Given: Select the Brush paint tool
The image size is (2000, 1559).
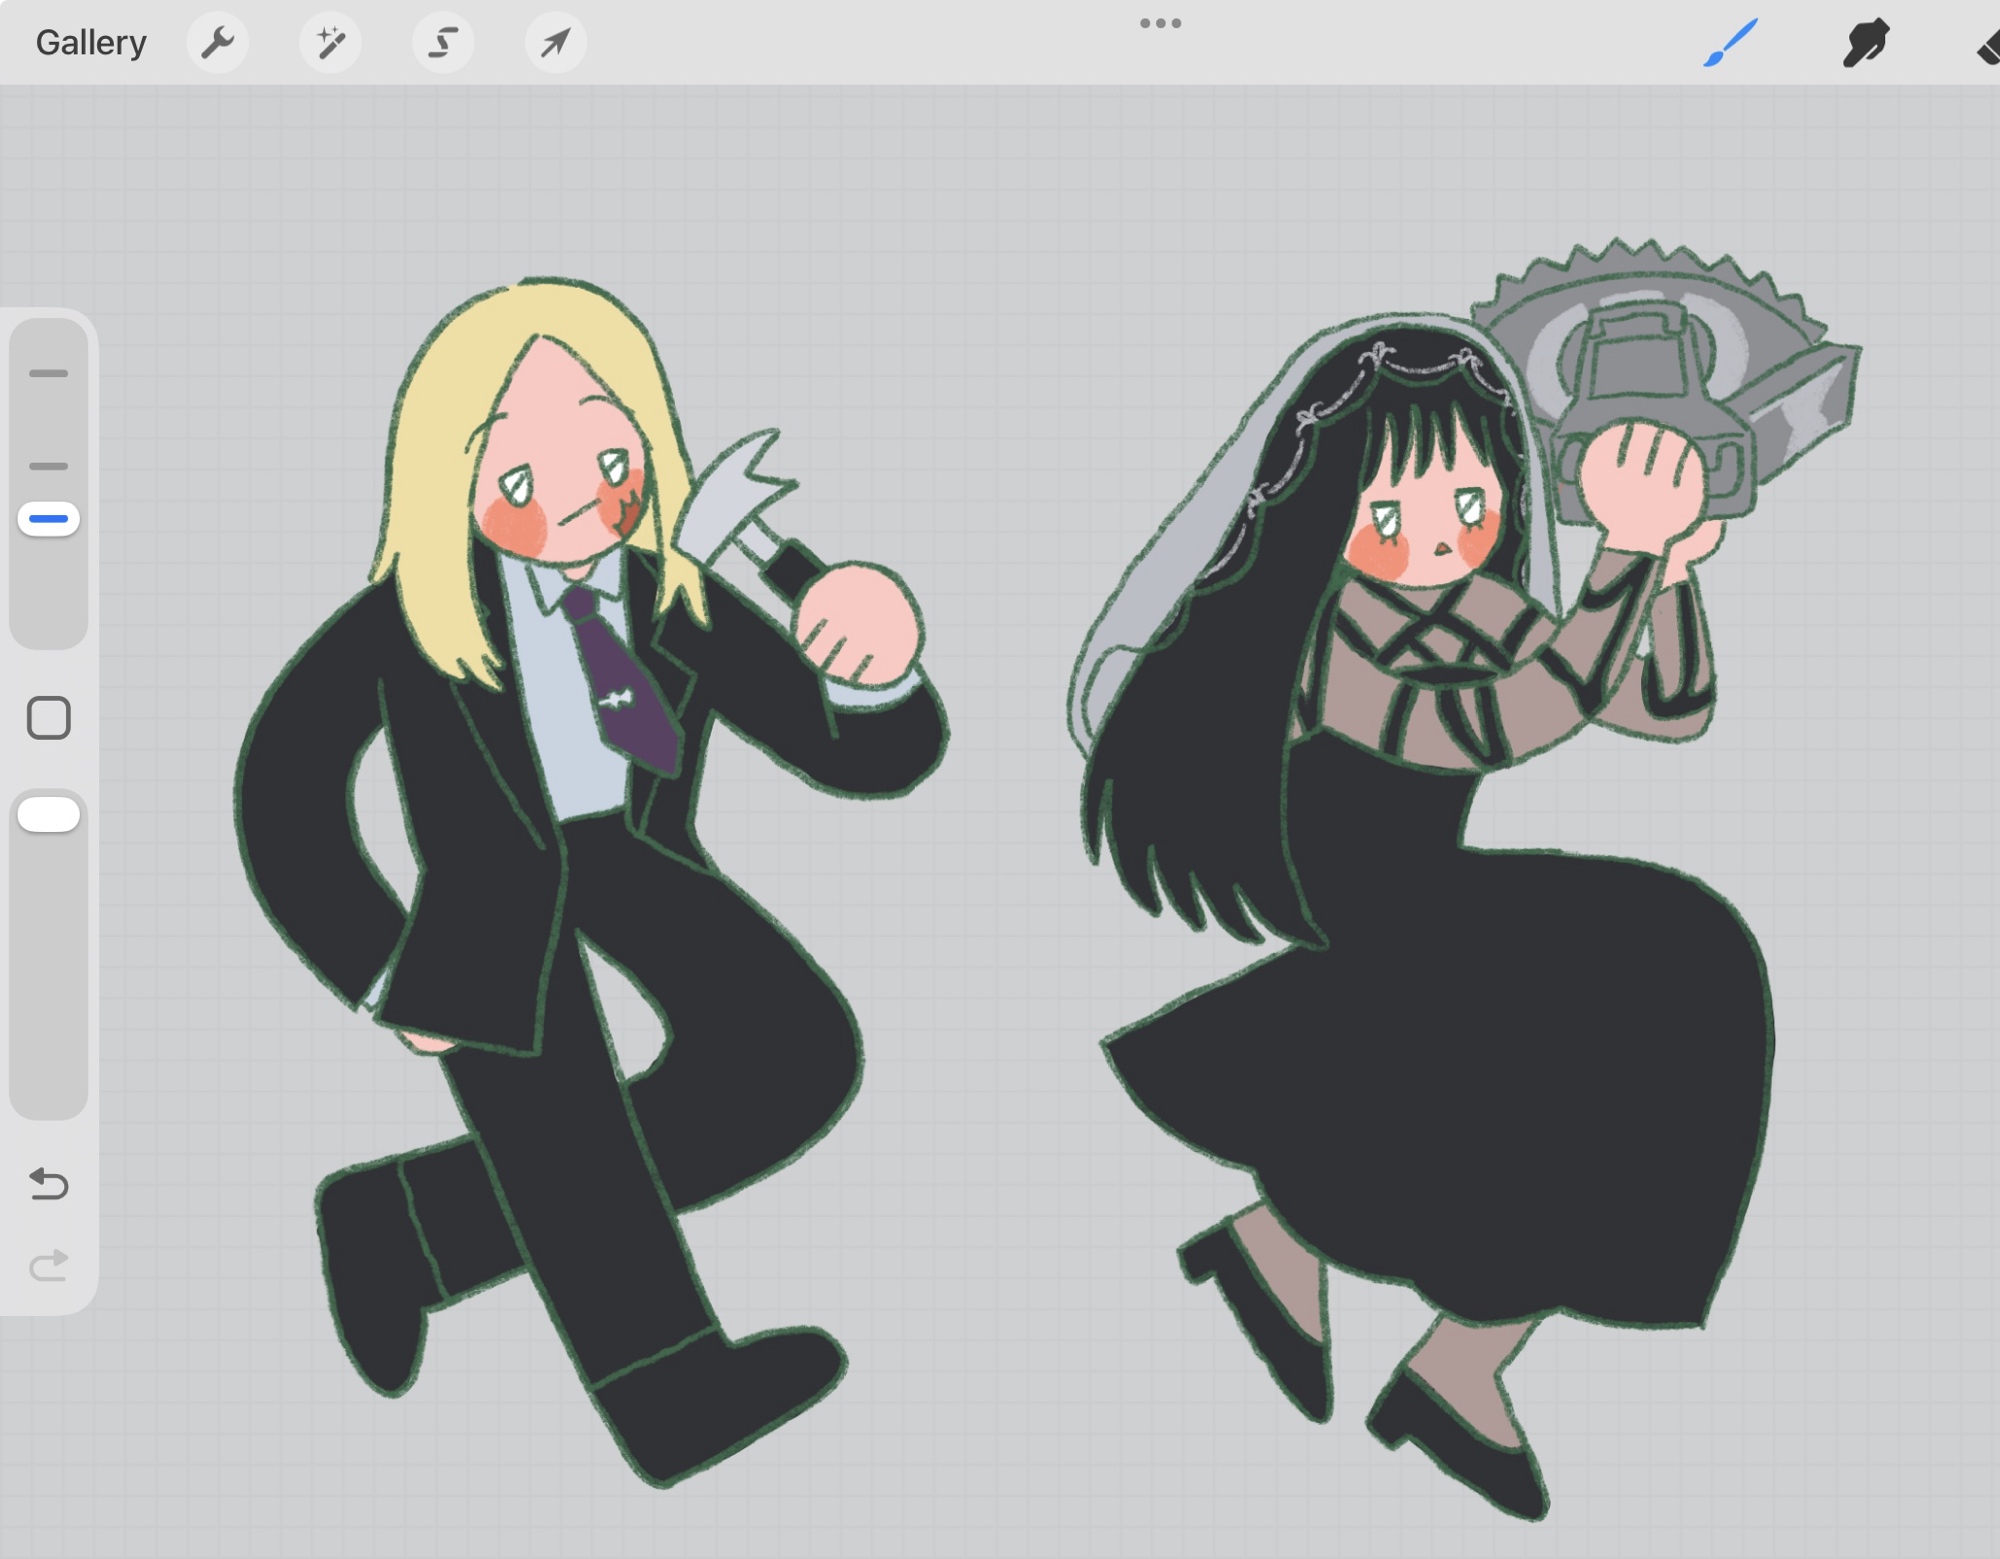Looking at the screenshot, I should (x=1730, y=43).
